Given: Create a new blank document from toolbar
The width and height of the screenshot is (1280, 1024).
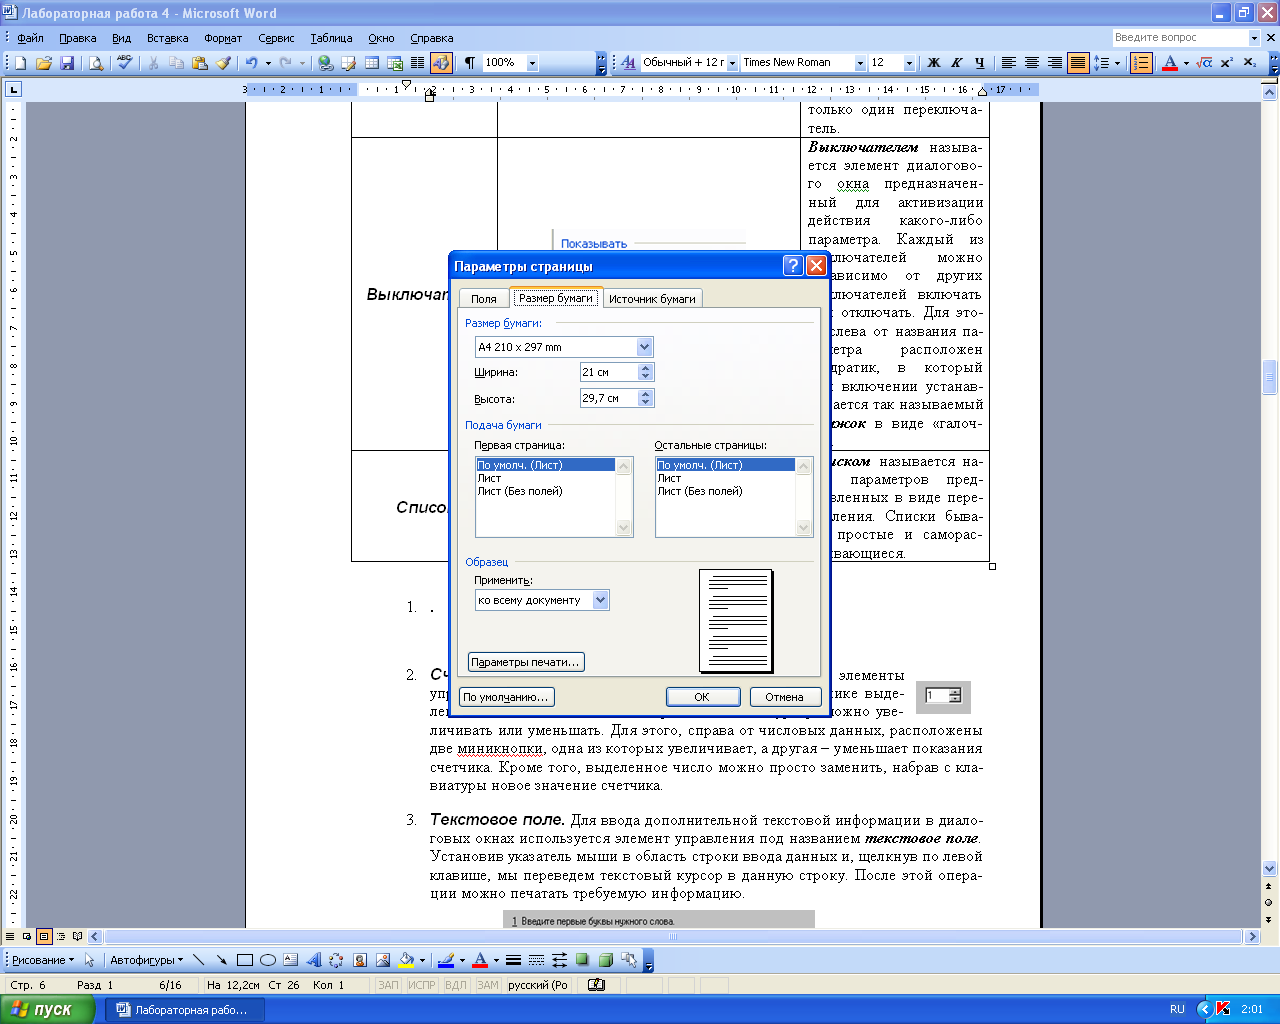Looking at the screenshot, I should click(20, 63).
